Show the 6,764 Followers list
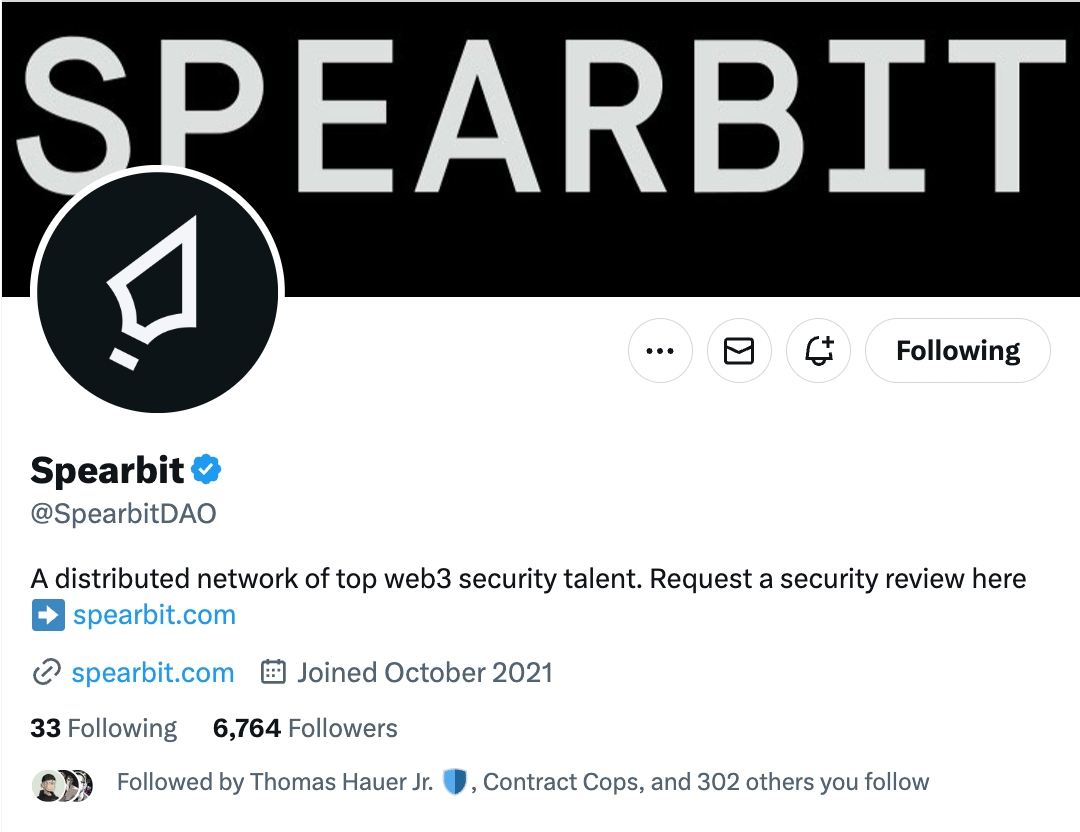 click(x=305, y=728)
